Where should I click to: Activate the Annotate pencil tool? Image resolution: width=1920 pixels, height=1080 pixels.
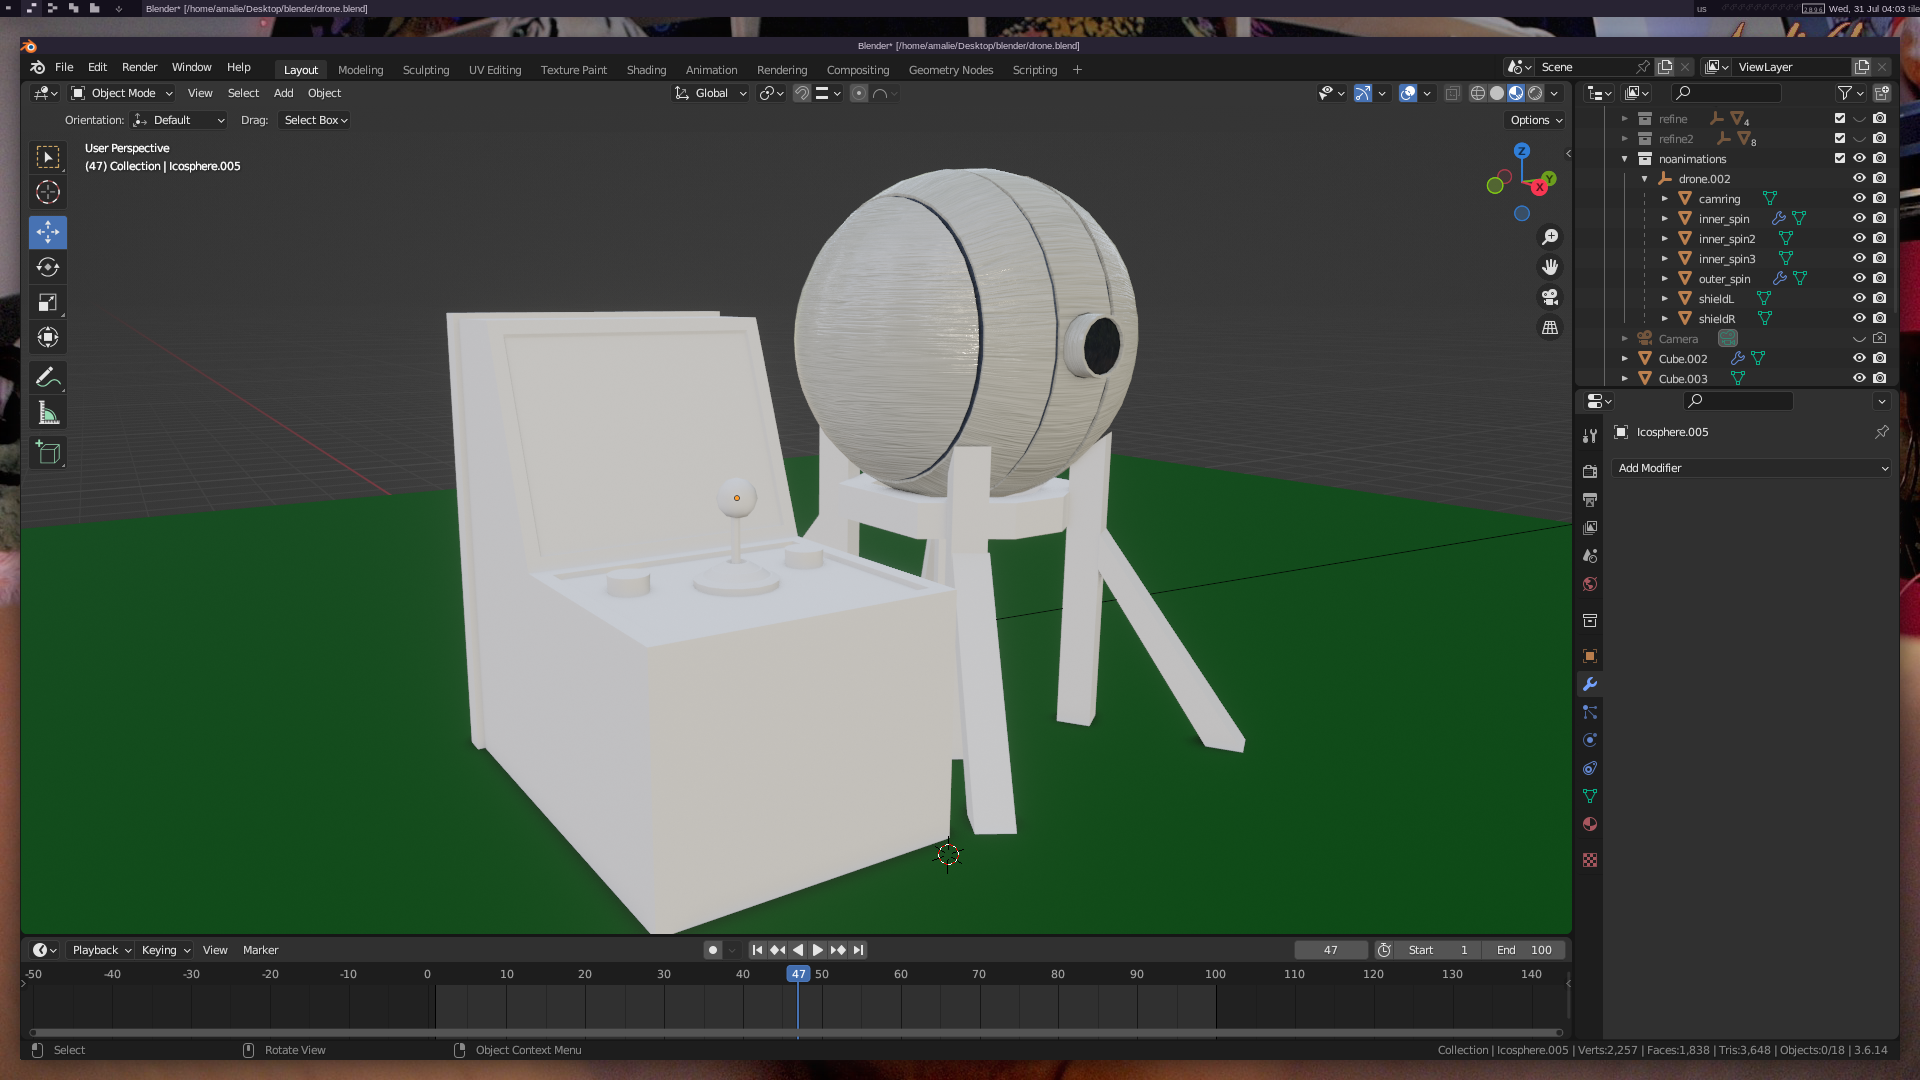[x=47, y=378]
